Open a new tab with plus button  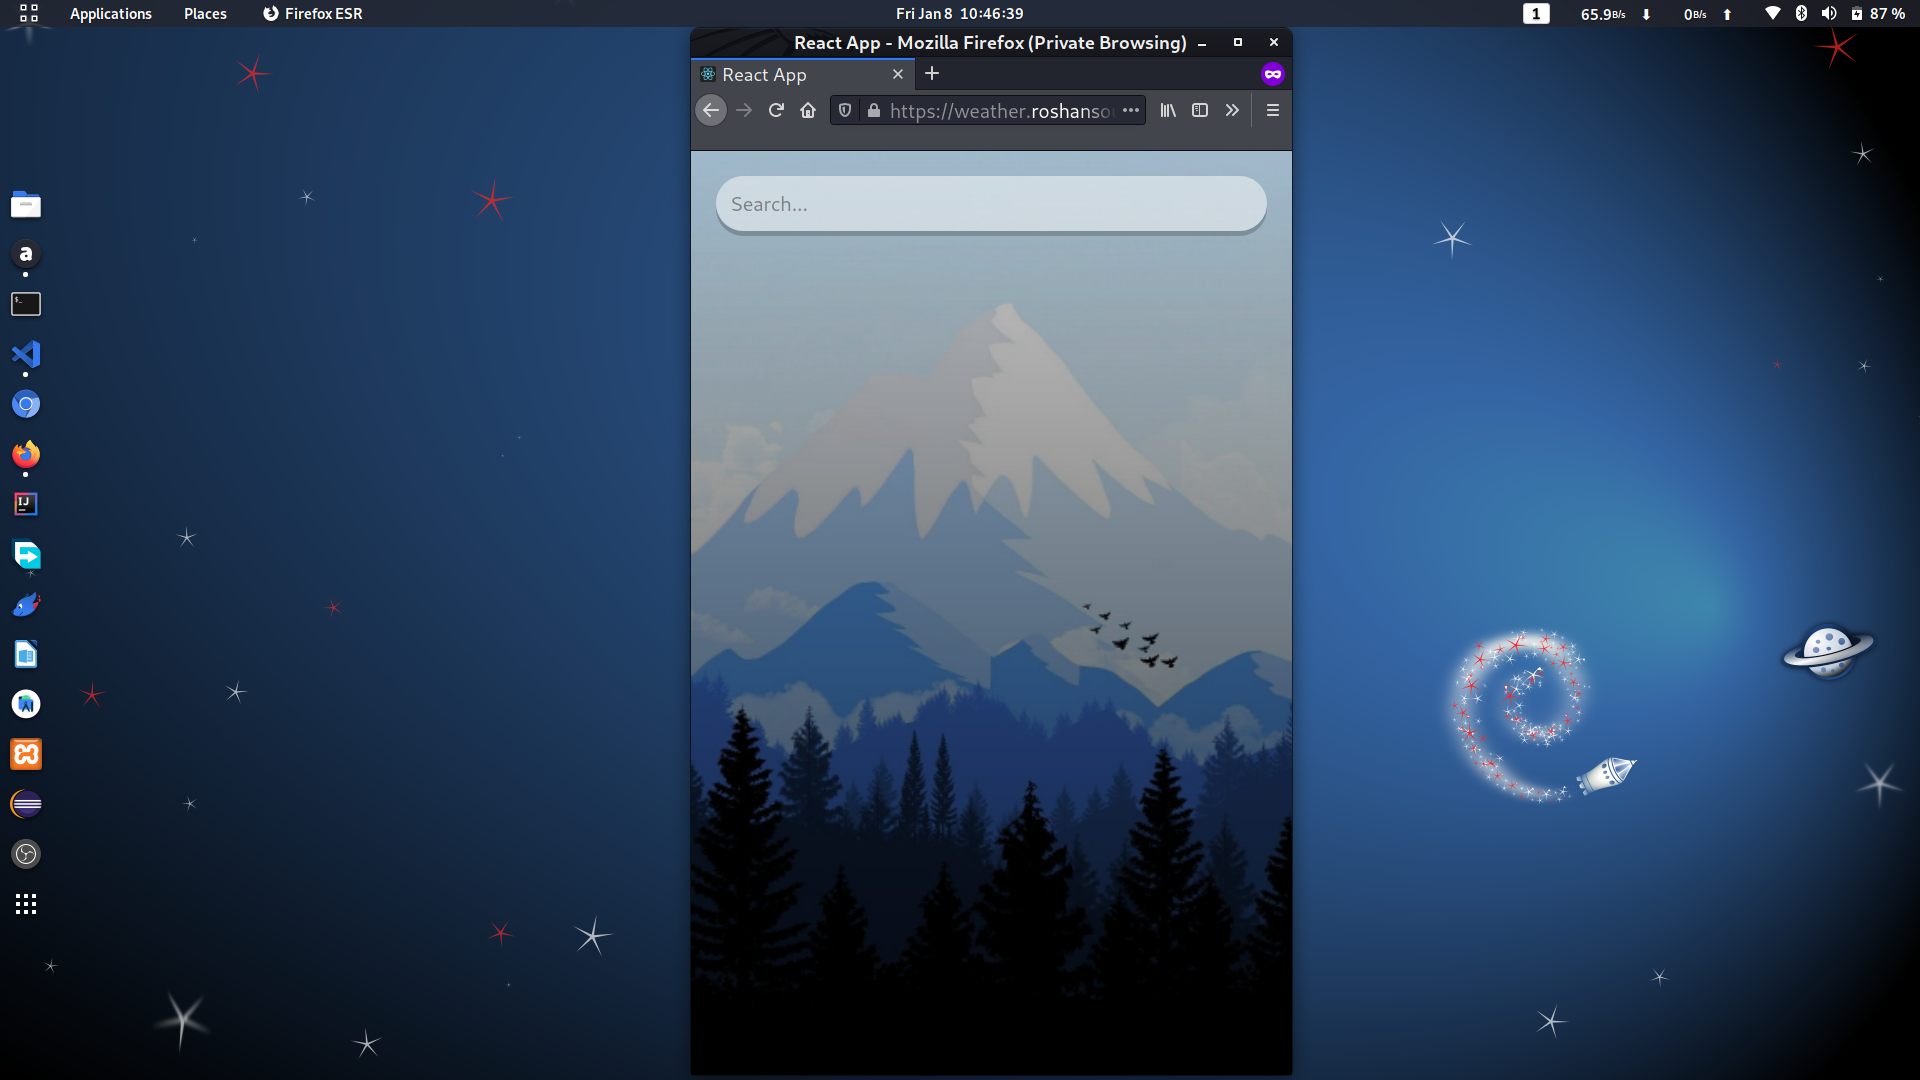[932, 74]
